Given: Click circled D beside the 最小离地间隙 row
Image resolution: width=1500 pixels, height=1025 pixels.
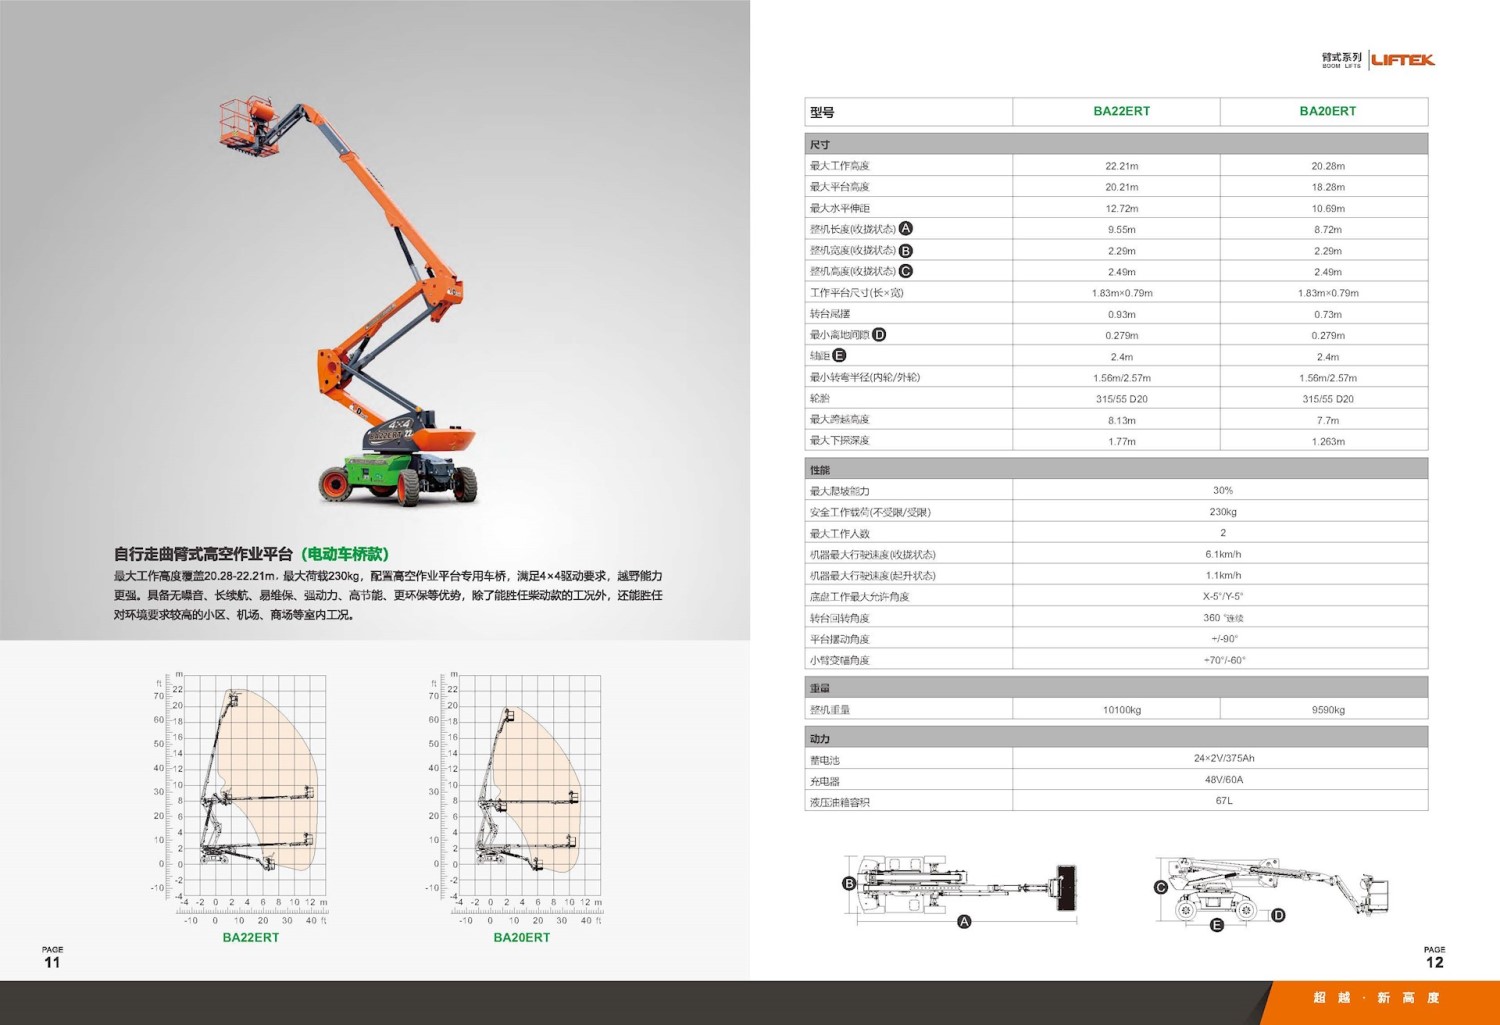Looking at the screenshot, I should [x=879, y=335].
